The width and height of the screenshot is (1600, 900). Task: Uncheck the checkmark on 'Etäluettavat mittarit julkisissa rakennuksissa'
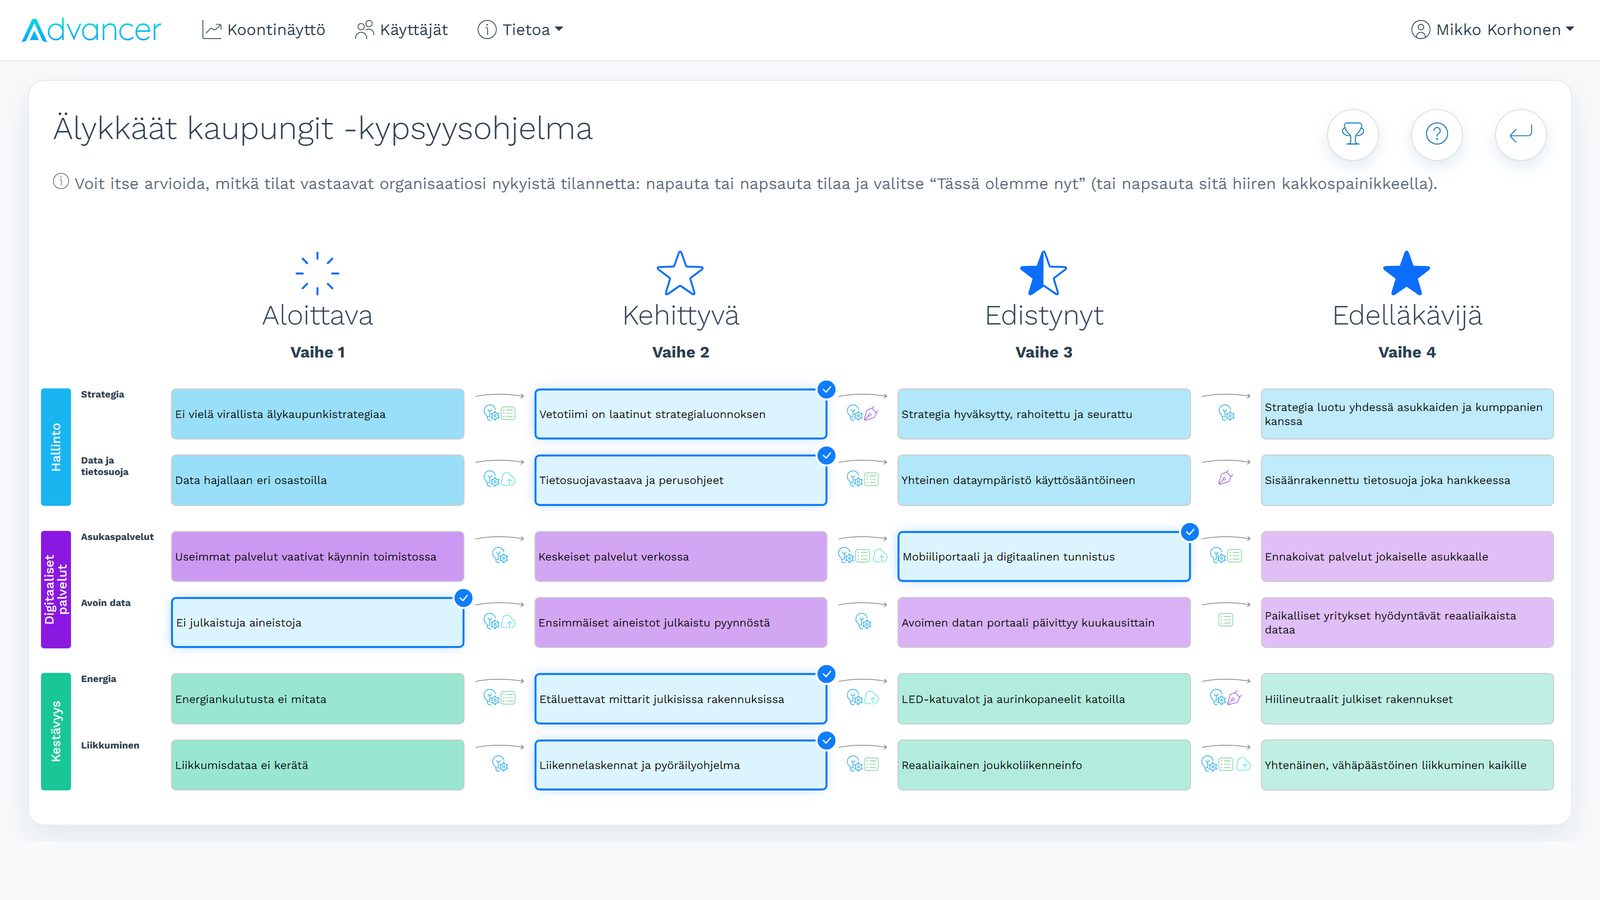click(826, 675)
